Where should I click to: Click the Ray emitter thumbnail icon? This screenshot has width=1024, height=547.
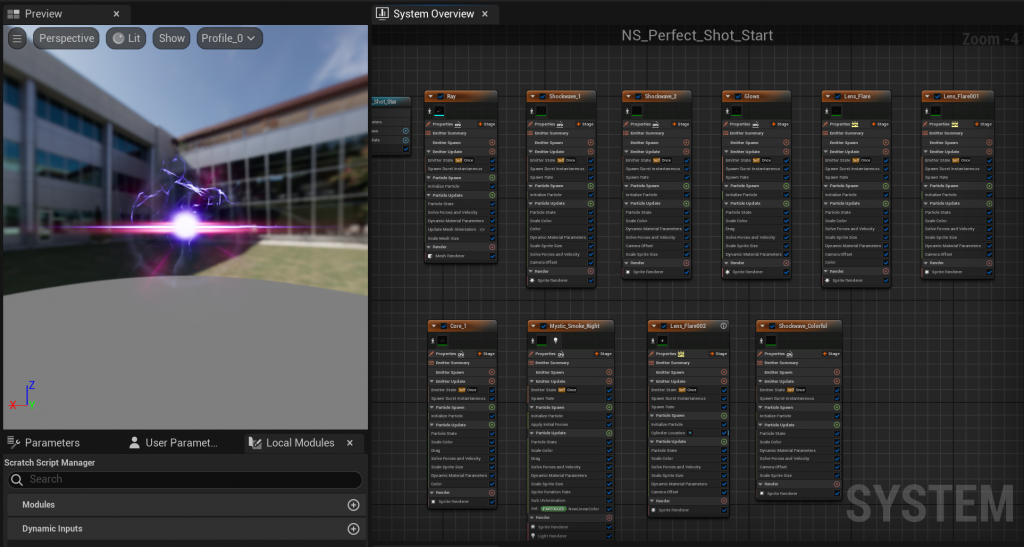tap(439, 111)
